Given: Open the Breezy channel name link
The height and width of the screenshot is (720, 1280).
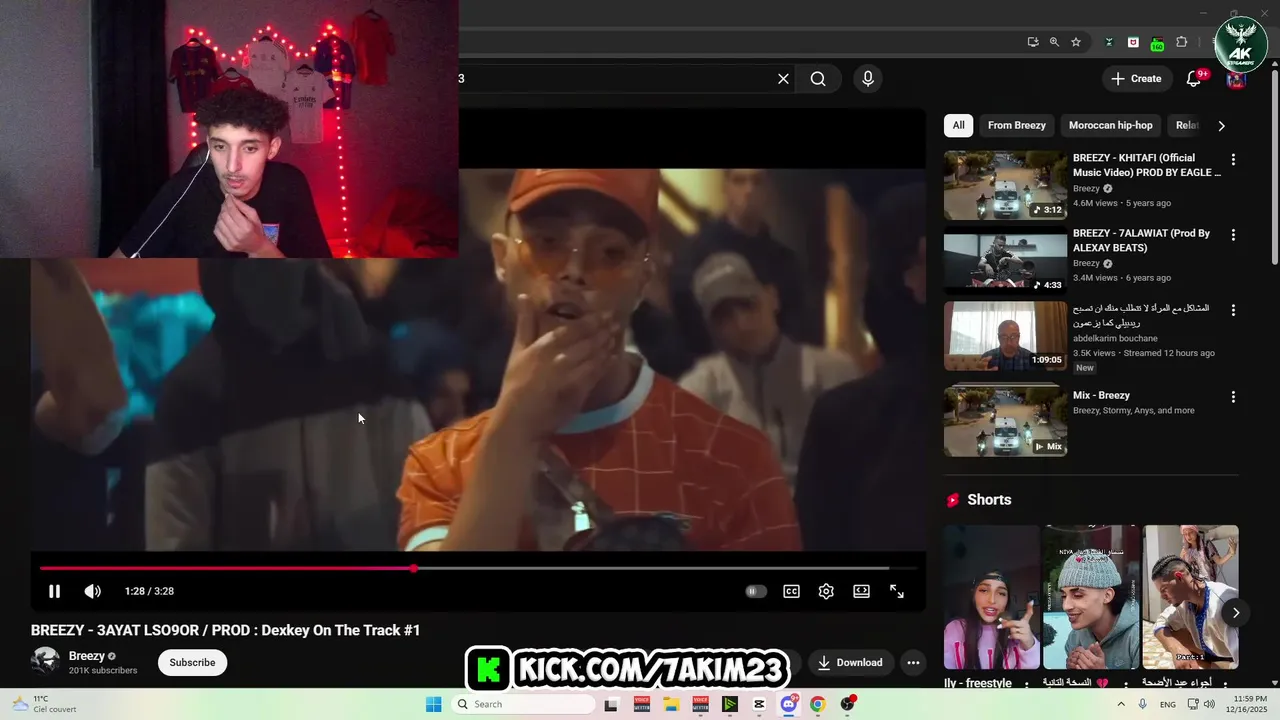Looking at the screenshot, I should coord(87,656).
